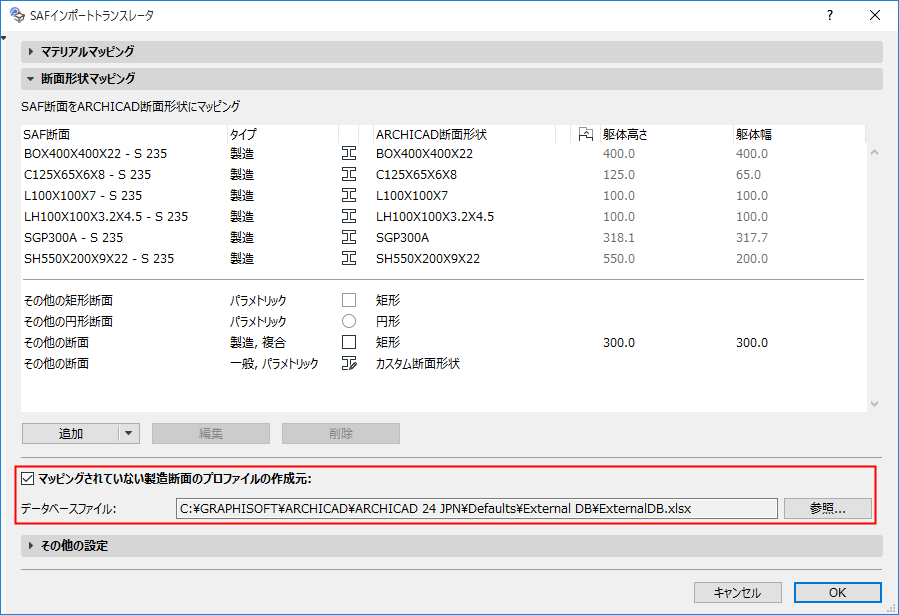Click the 125.0 height value
The image size is (899, 615).
coord(619,174)
